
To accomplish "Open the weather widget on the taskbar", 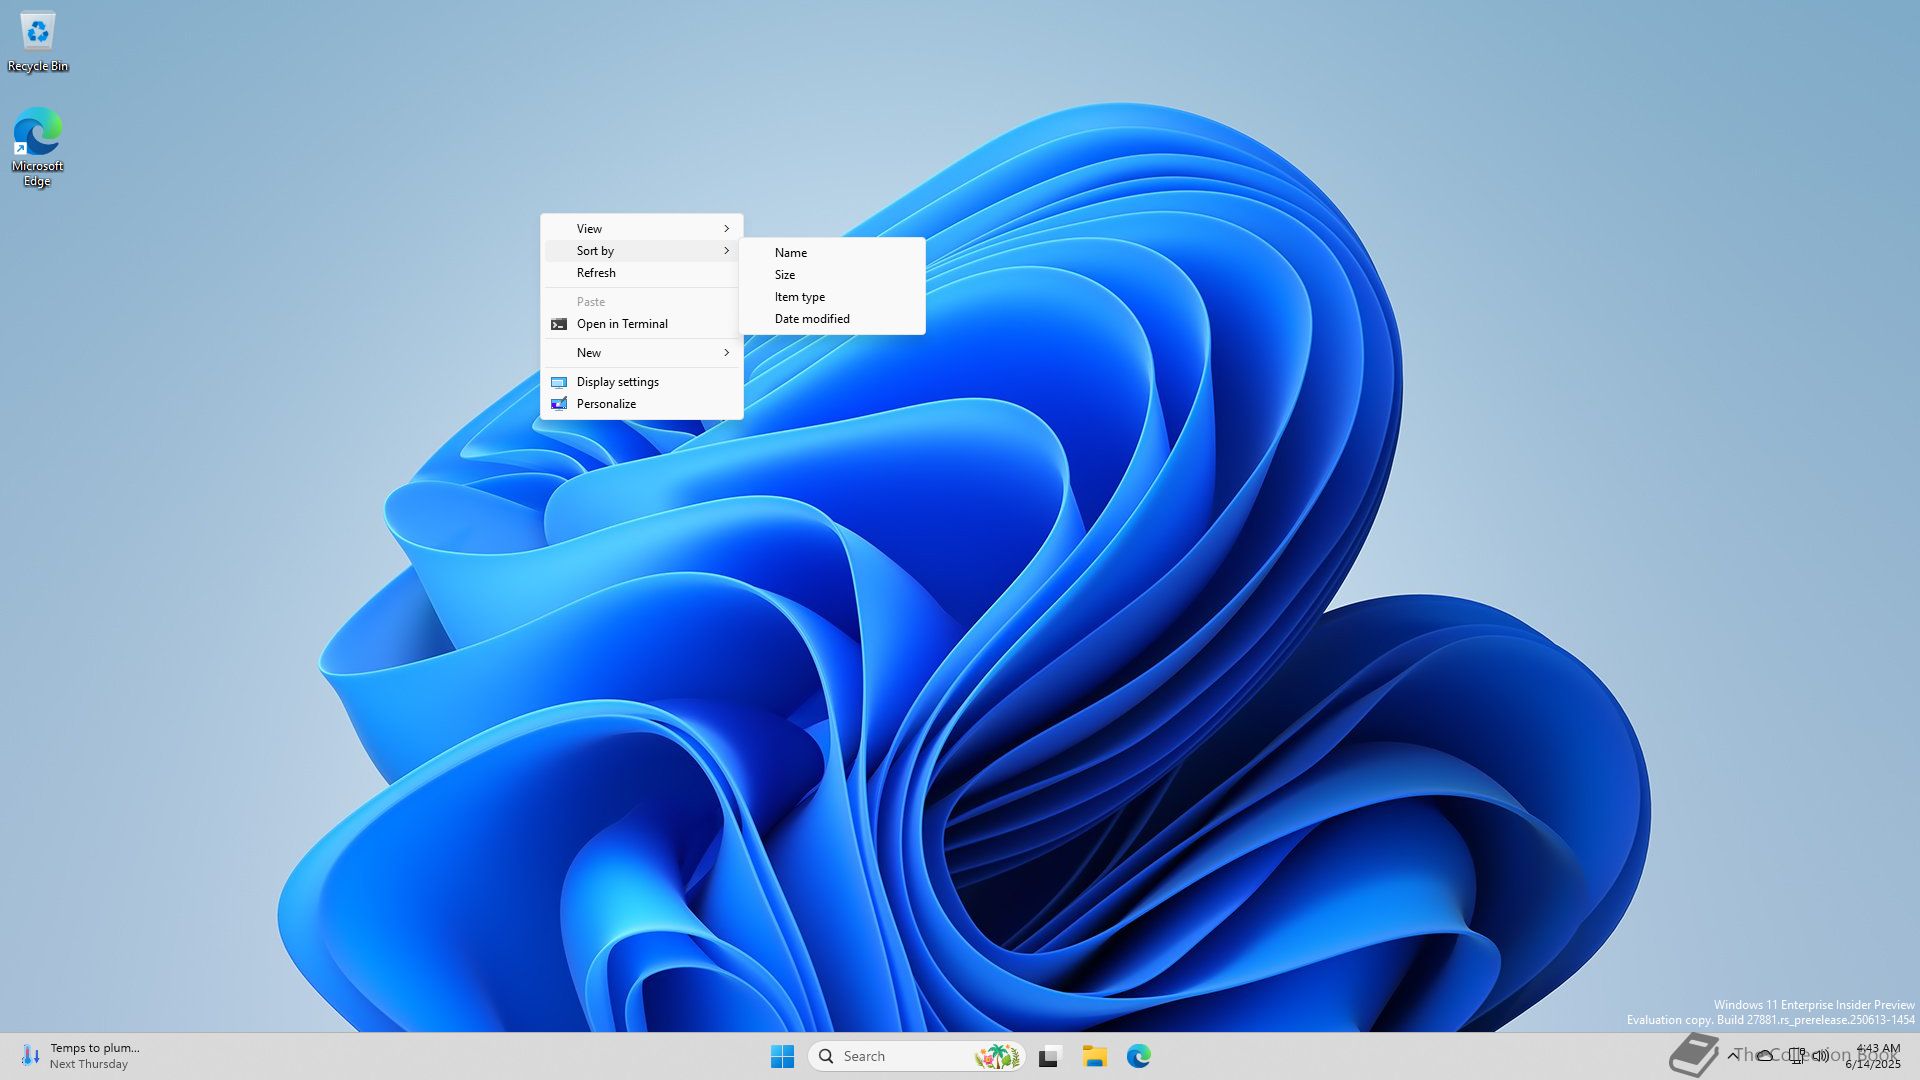I will click(80, 1056).
